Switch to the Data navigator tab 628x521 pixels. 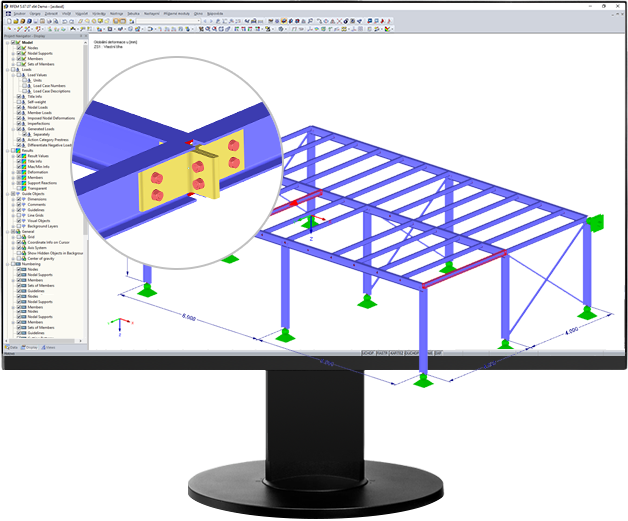[11, 348]
